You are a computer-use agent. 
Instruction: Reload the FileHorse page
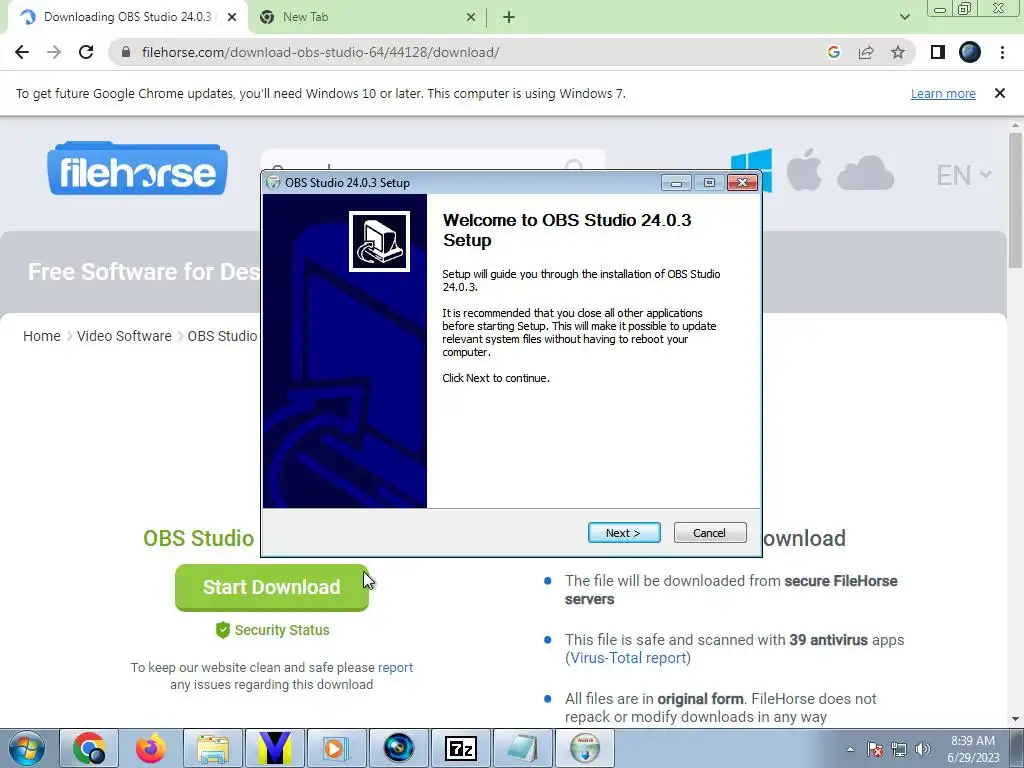click(x=86, y=52)
